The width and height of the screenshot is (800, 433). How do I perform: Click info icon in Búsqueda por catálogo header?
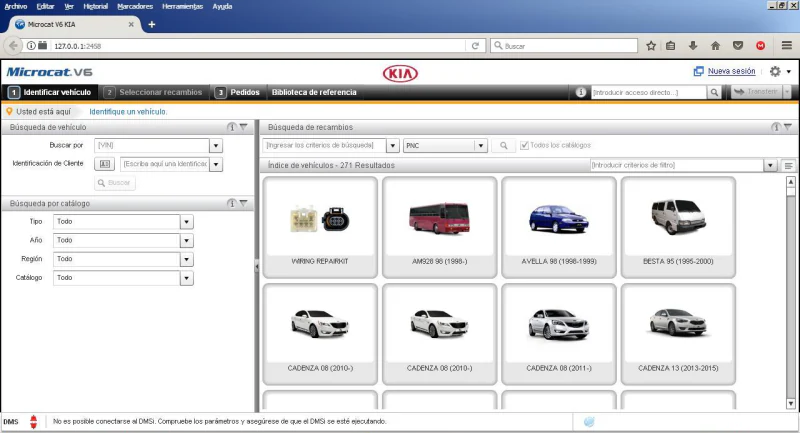[231, 203]
